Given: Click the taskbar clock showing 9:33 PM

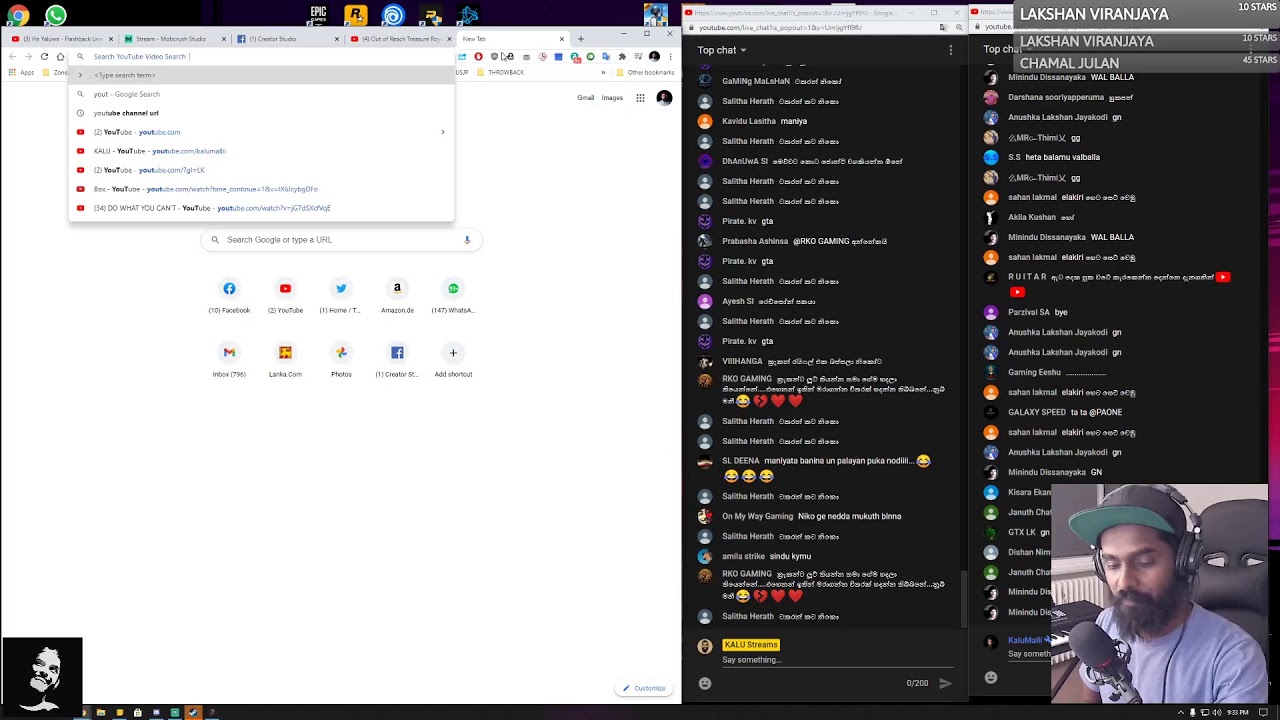Looking at the screenshot, I should pyautogui.click(x=1238, y=713).
